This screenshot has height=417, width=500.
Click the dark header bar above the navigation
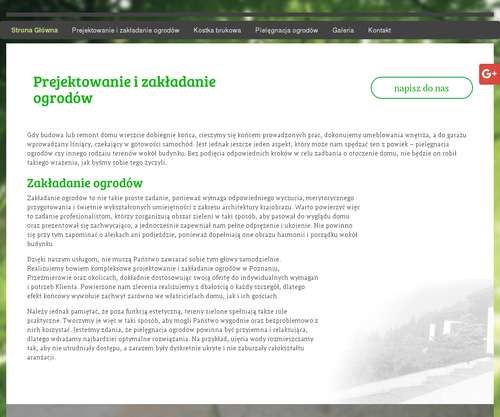click(250, 15)
